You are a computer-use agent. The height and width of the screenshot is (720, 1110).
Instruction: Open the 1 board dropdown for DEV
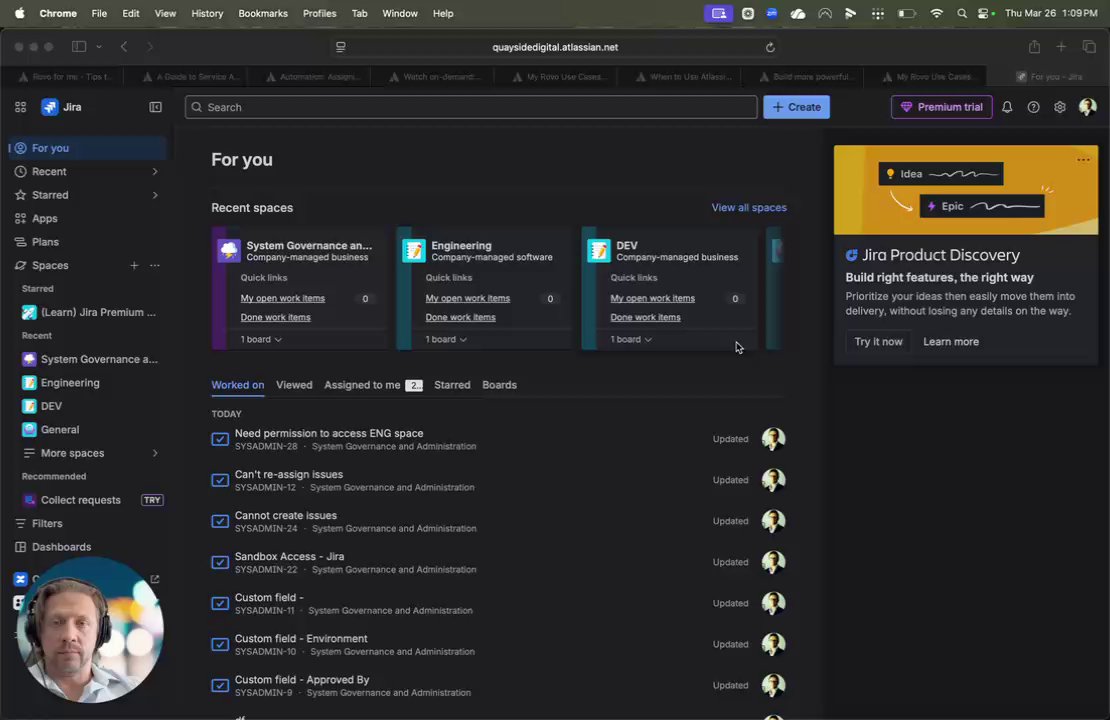coord(631,339)
